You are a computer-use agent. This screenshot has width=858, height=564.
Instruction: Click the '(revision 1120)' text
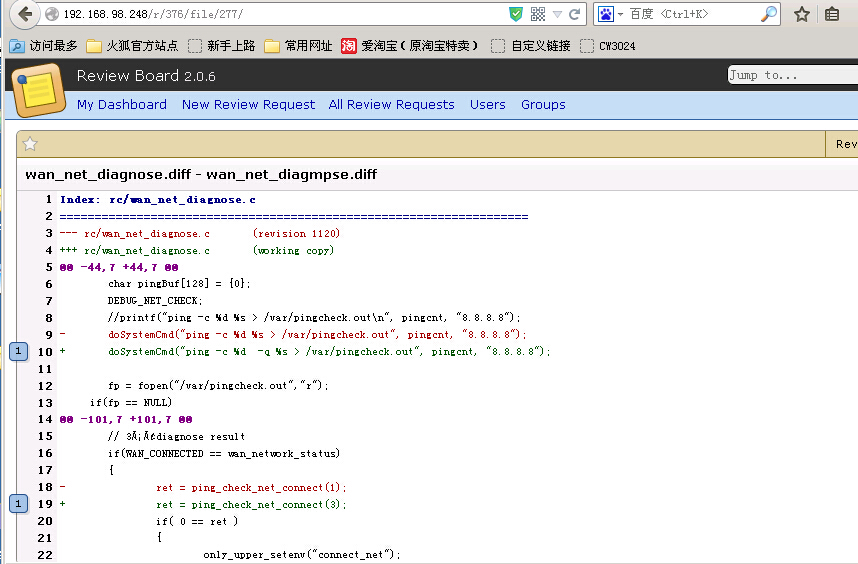tap(296, 234)
